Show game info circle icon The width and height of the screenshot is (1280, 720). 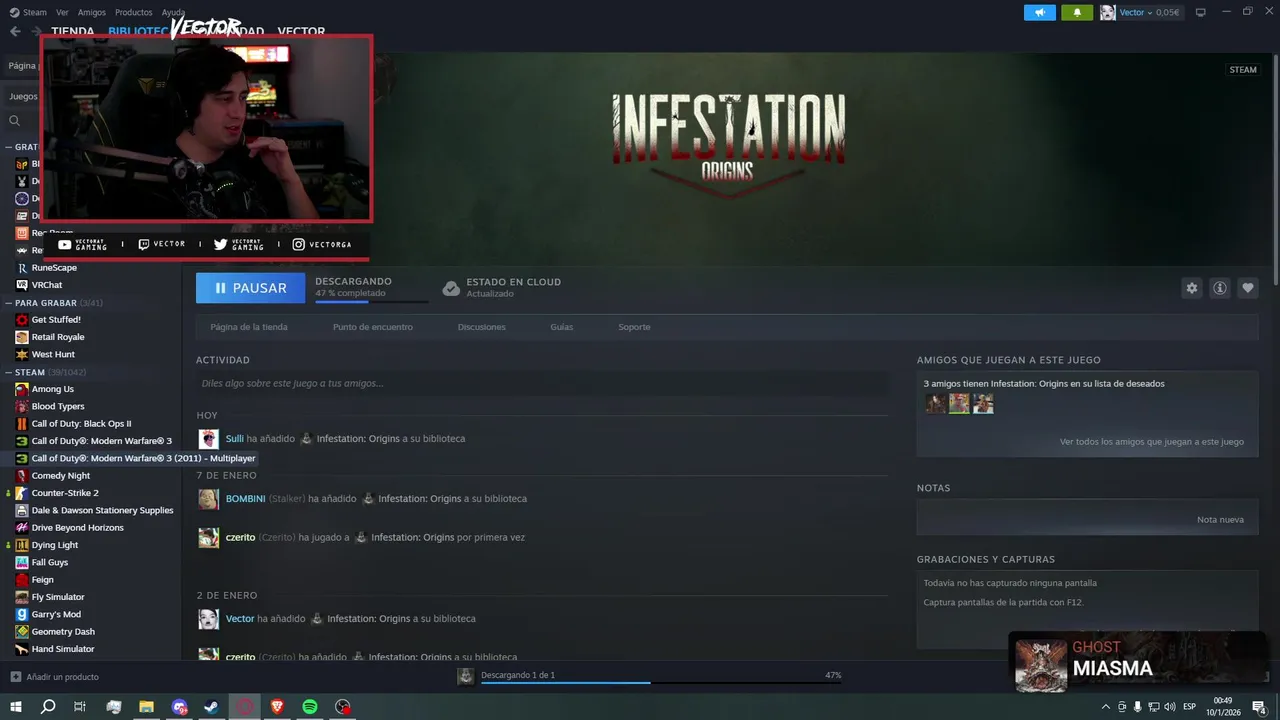point(1220,288)
